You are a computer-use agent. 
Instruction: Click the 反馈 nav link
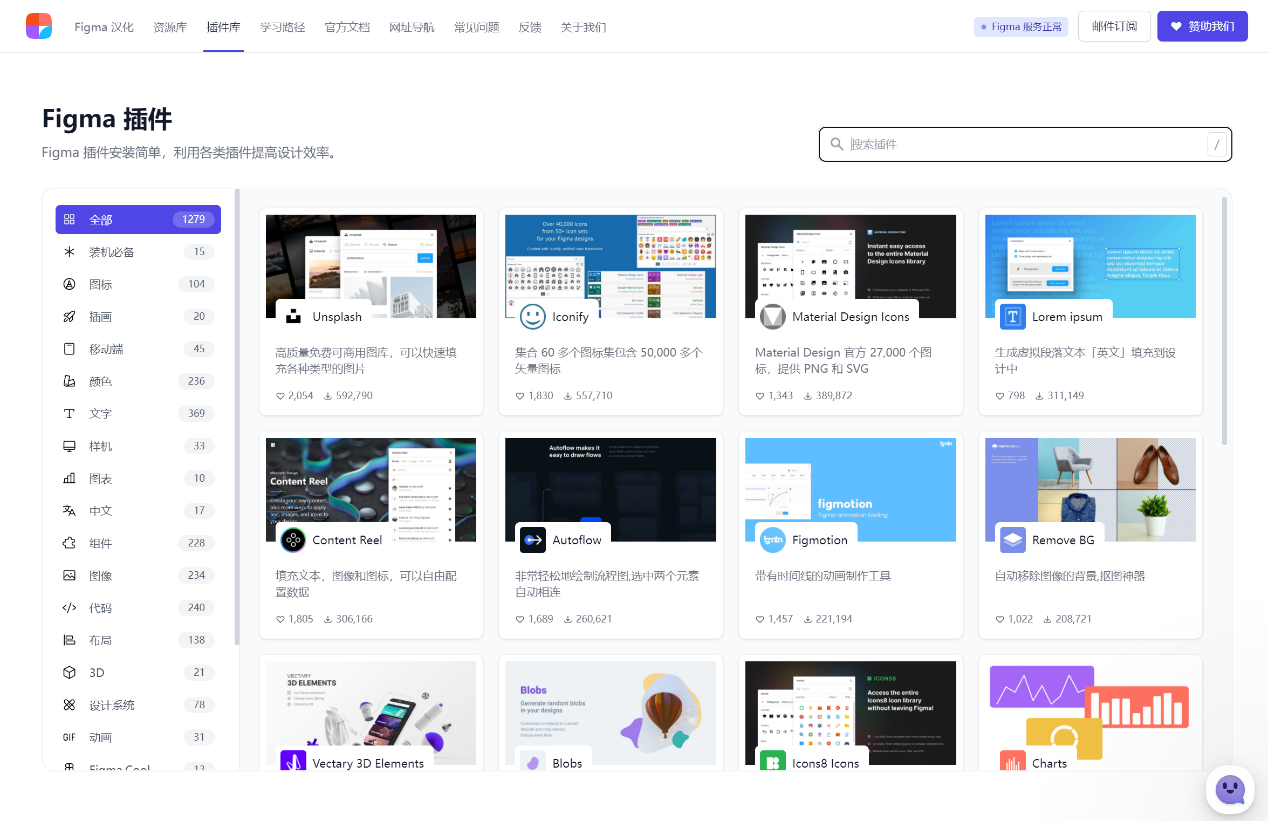(x=530, y=27)
